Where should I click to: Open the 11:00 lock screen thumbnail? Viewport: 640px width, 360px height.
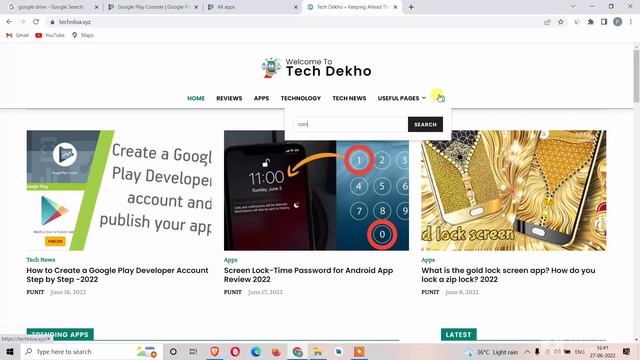tap(316, 190)
